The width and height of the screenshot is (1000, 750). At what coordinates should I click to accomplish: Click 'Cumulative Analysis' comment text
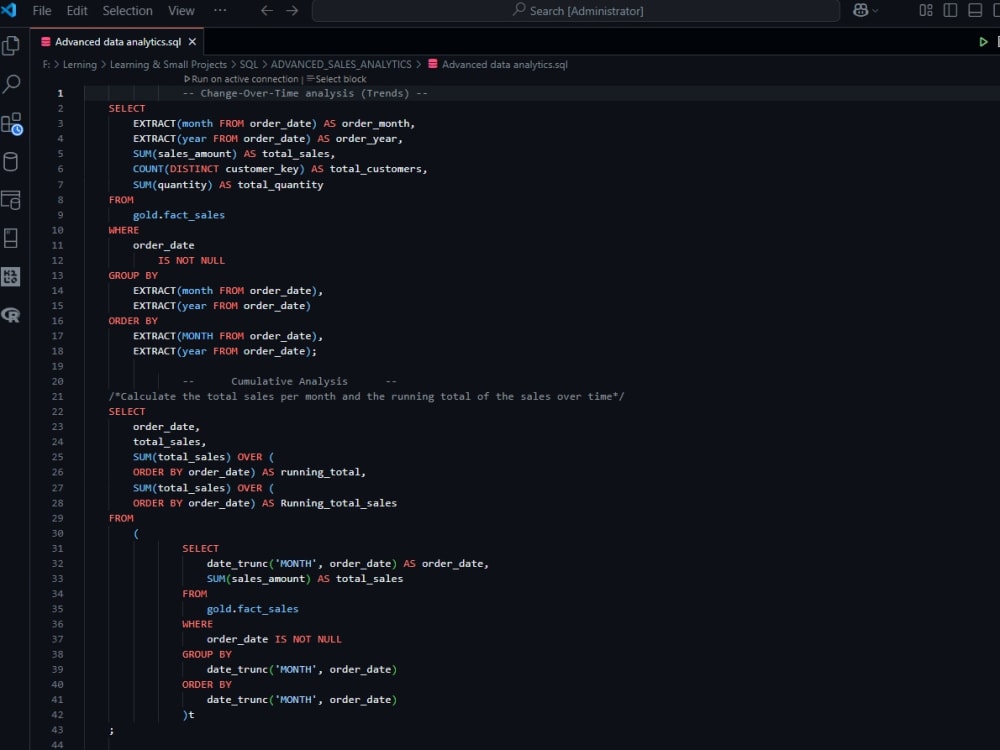(290, 381)
